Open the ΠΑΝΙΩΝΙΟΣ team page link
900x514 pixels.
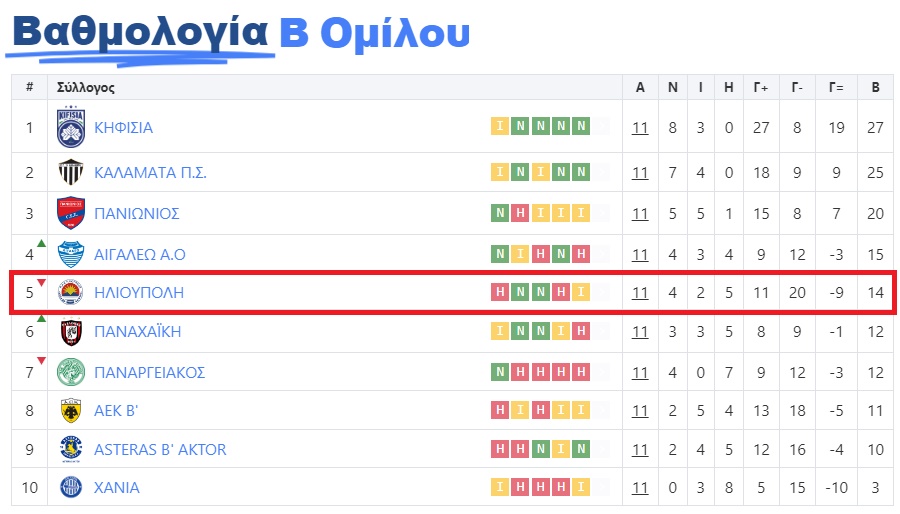(x=137, y=213)
